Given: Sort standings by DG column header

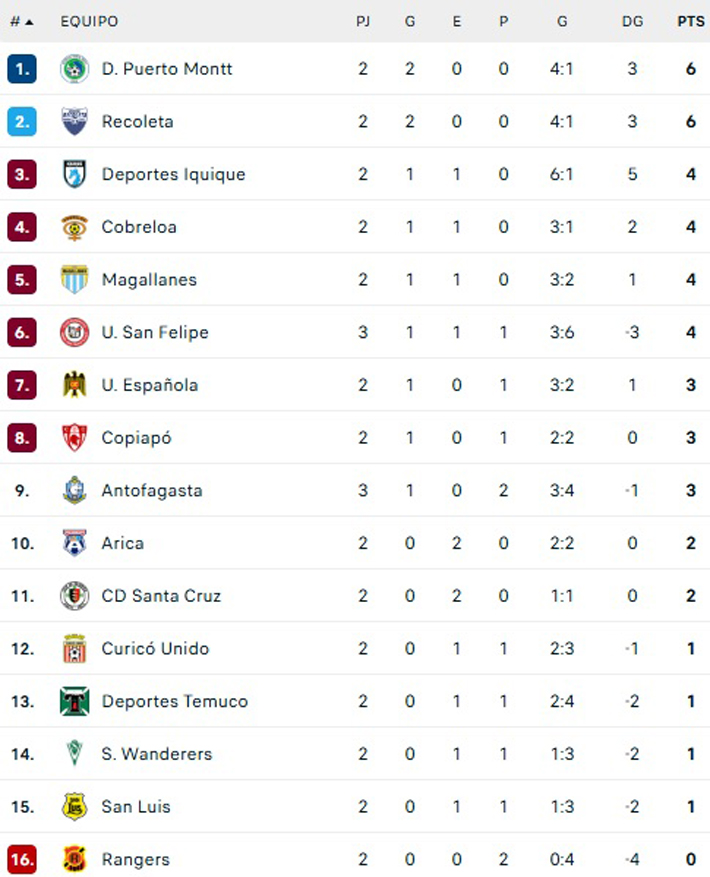Looking at the screenshot, I should click(632, 21).
